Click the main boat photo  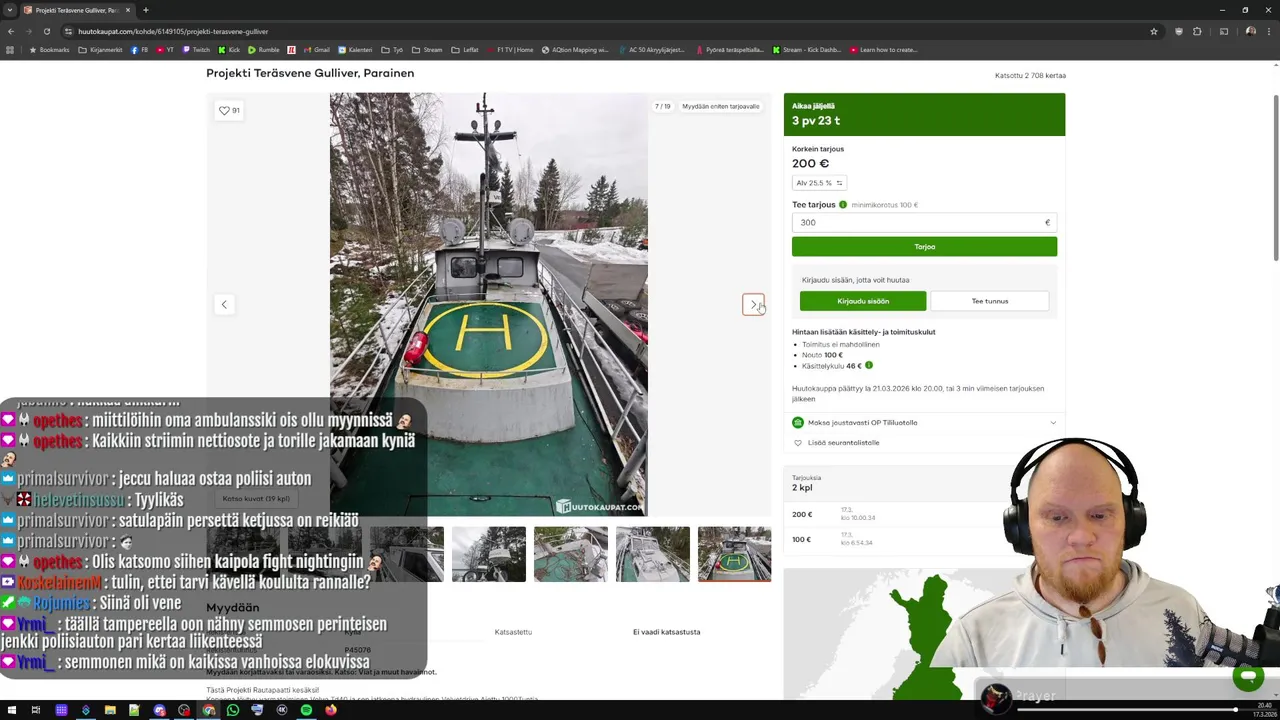[489, 304]
